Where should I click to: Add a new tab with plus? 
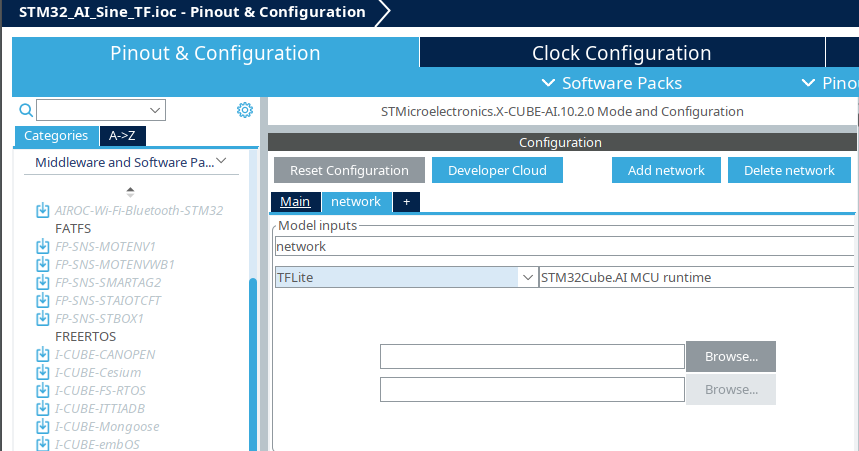(406, 202)
